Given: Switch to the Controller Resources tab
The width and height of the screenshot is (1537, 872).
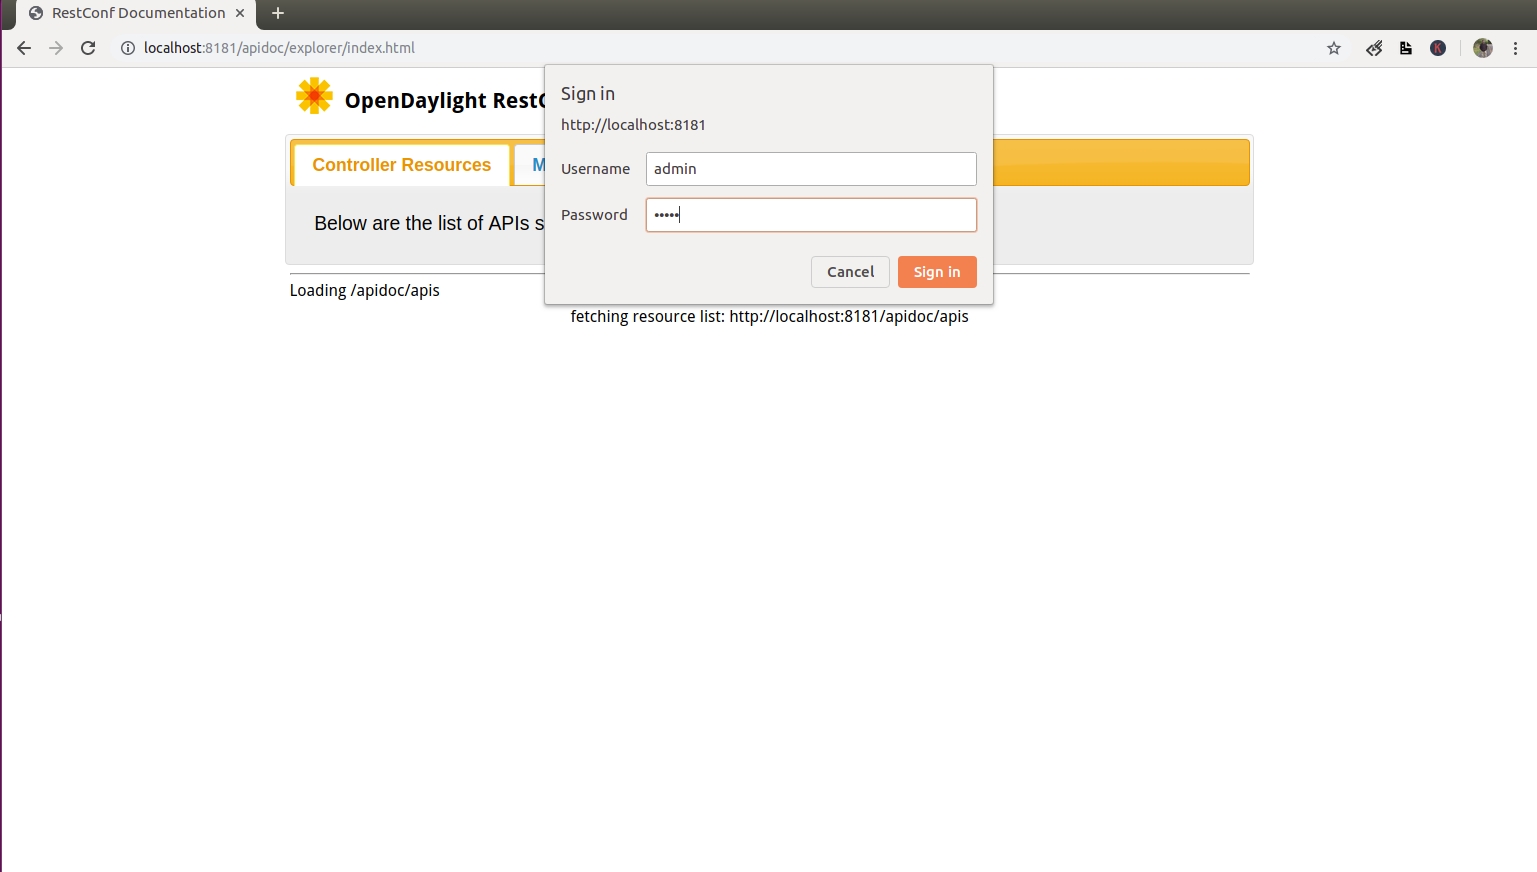Looking at the screenshot, I should click(x=401, y=165).
